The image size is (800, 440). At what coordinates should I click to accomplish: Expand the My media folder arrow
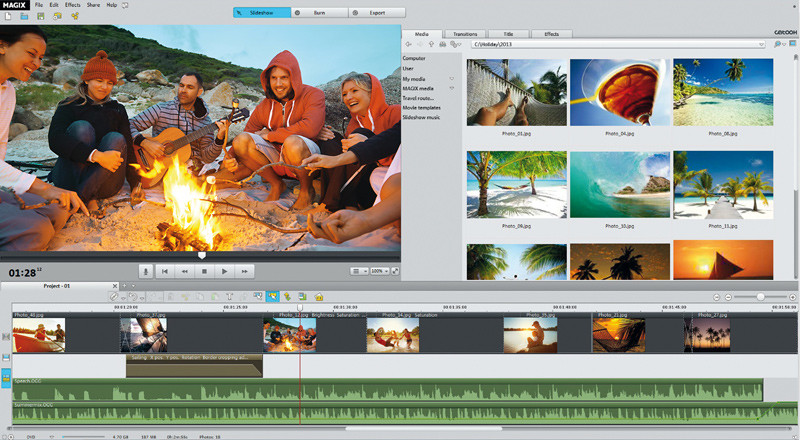[452, 78]
